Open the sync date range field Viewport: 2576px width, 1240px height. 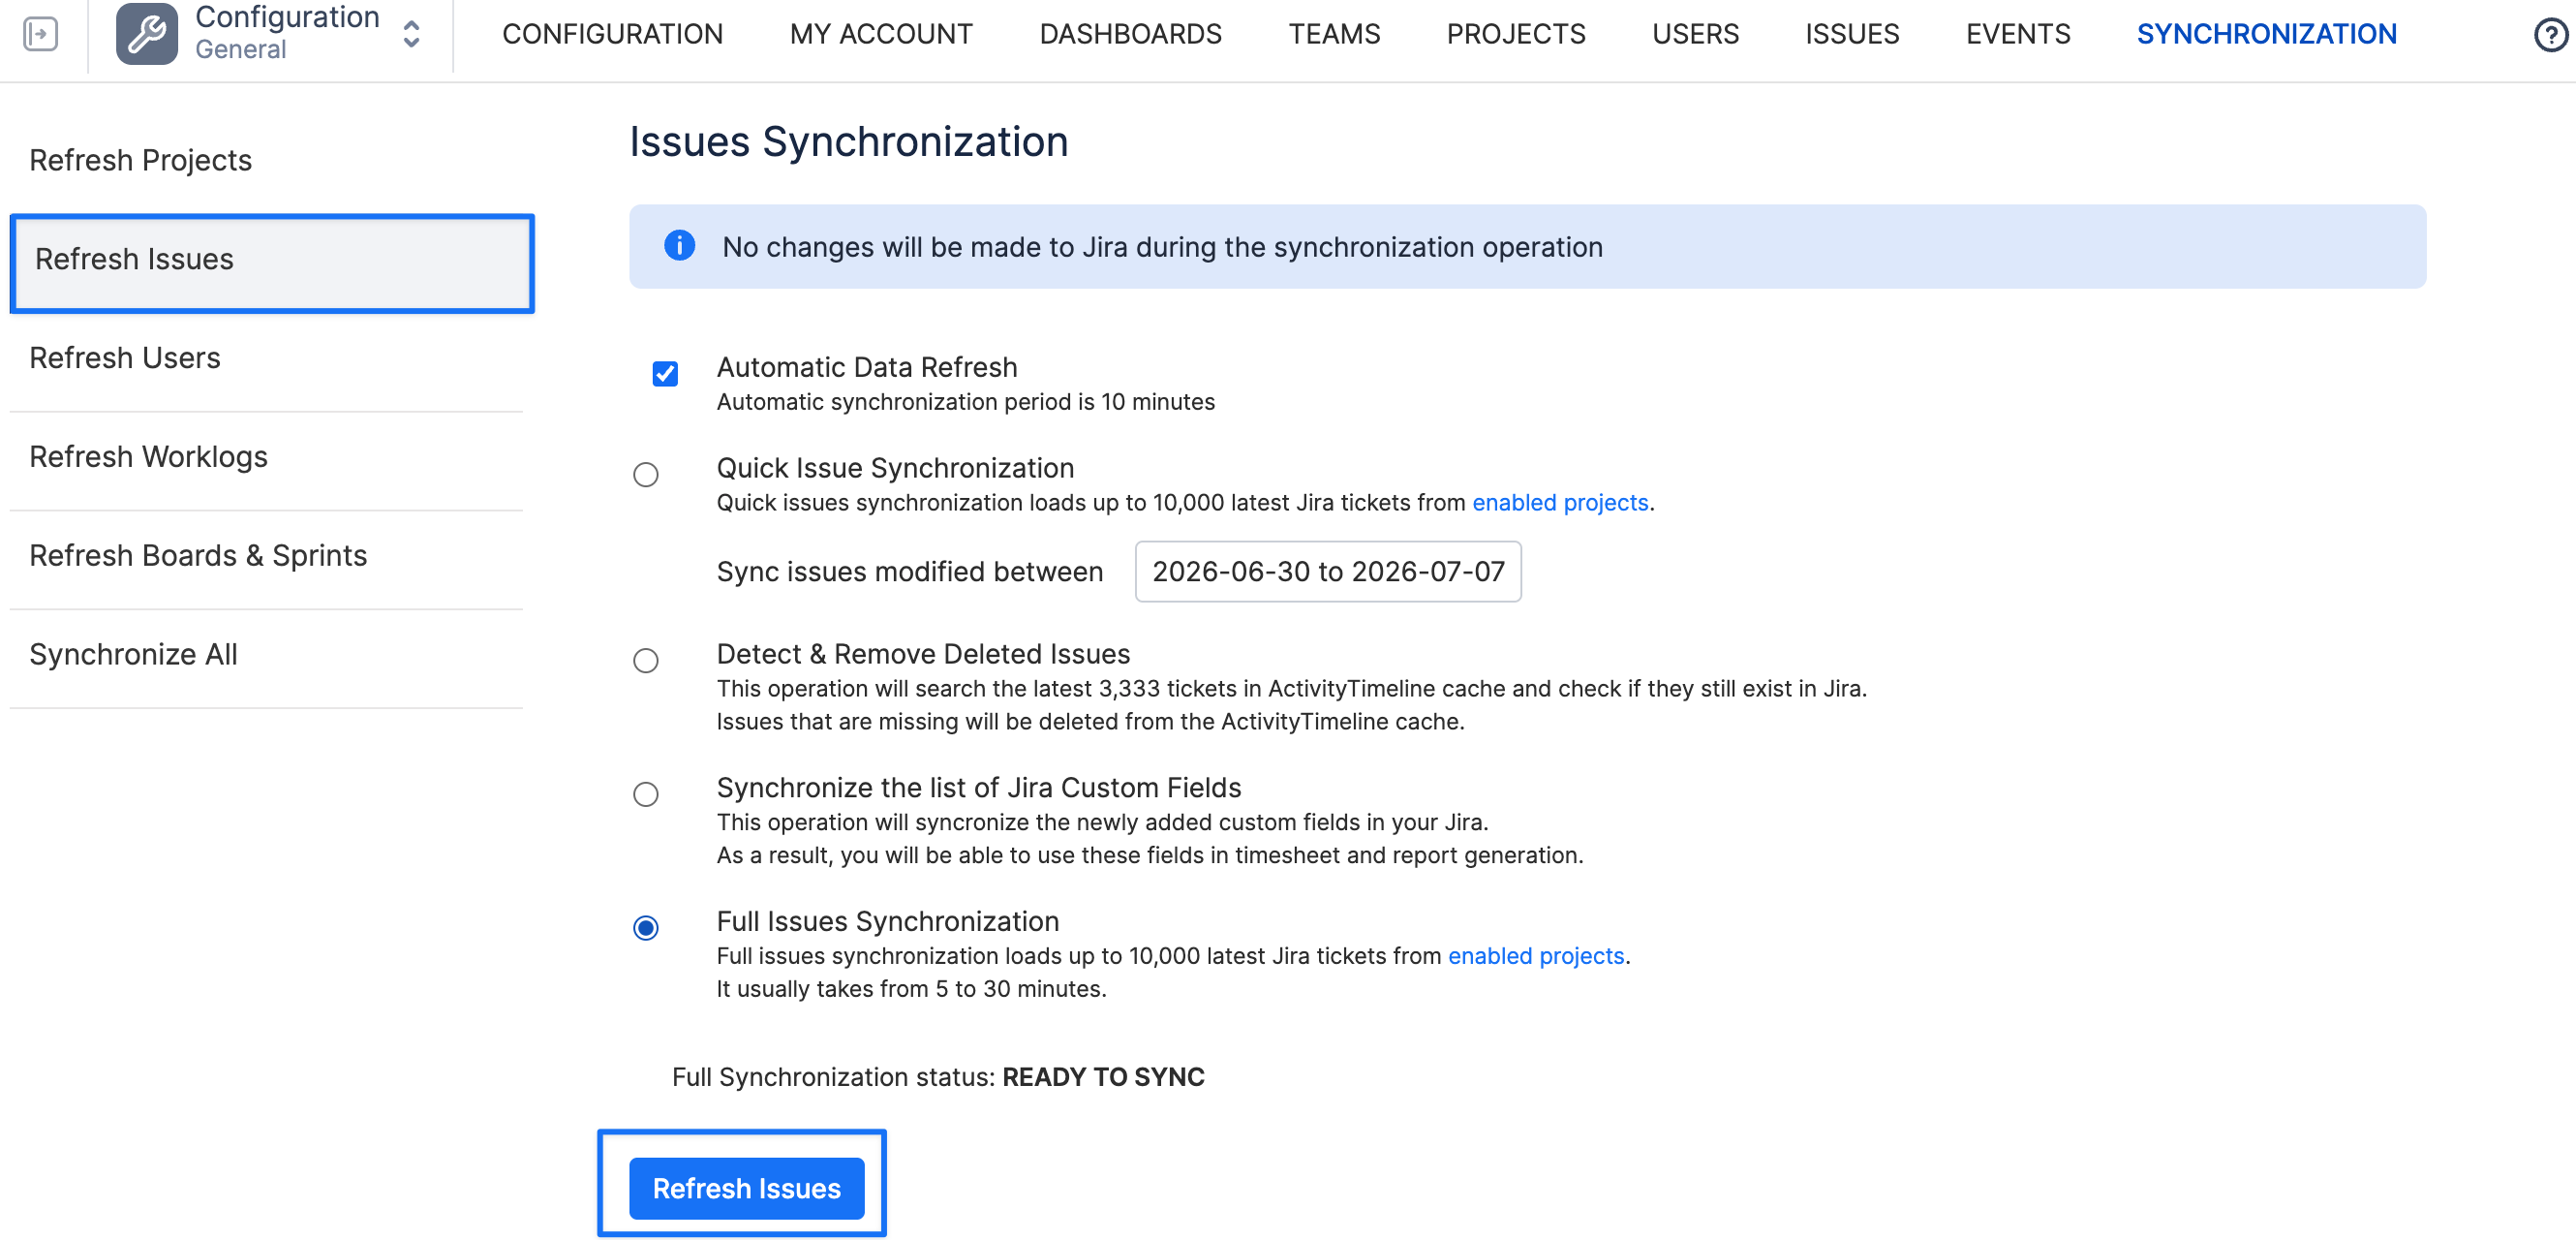pos(1328,571)
